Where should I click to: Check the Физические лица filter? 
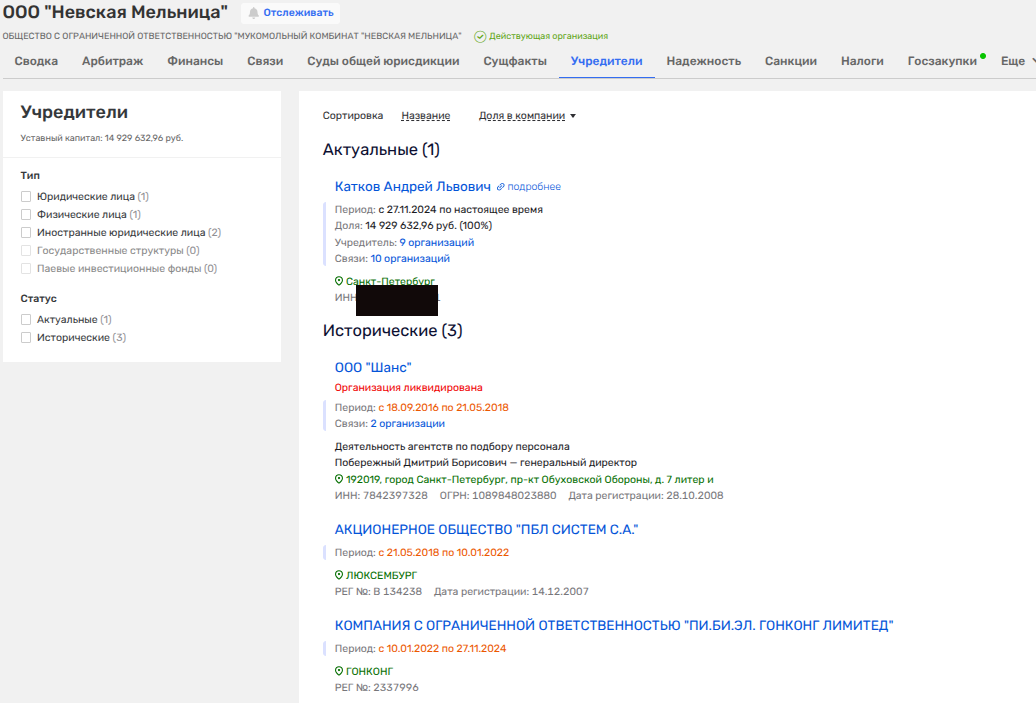pos(26,214)
